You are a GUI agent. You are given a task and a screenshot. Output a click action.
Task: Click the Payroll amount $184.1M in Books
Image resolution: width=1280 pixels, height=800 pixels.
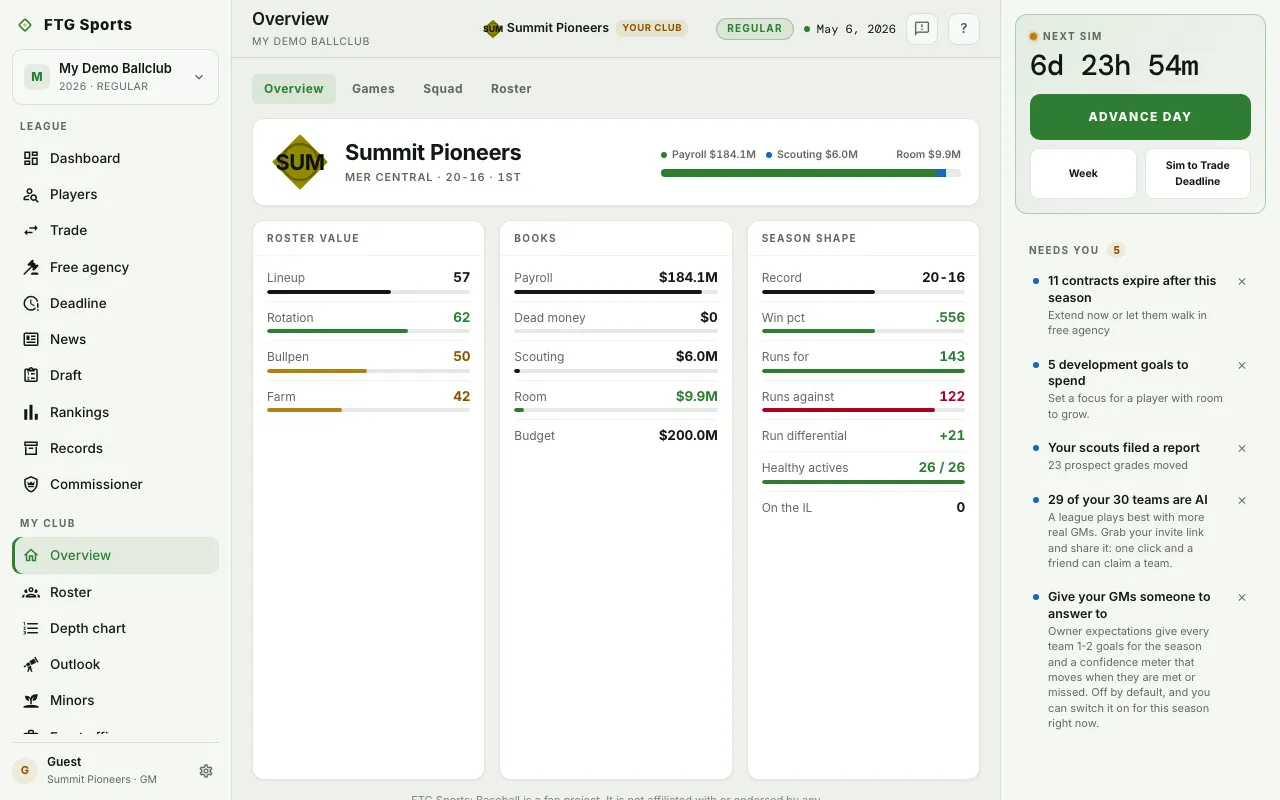pos(688,277)
